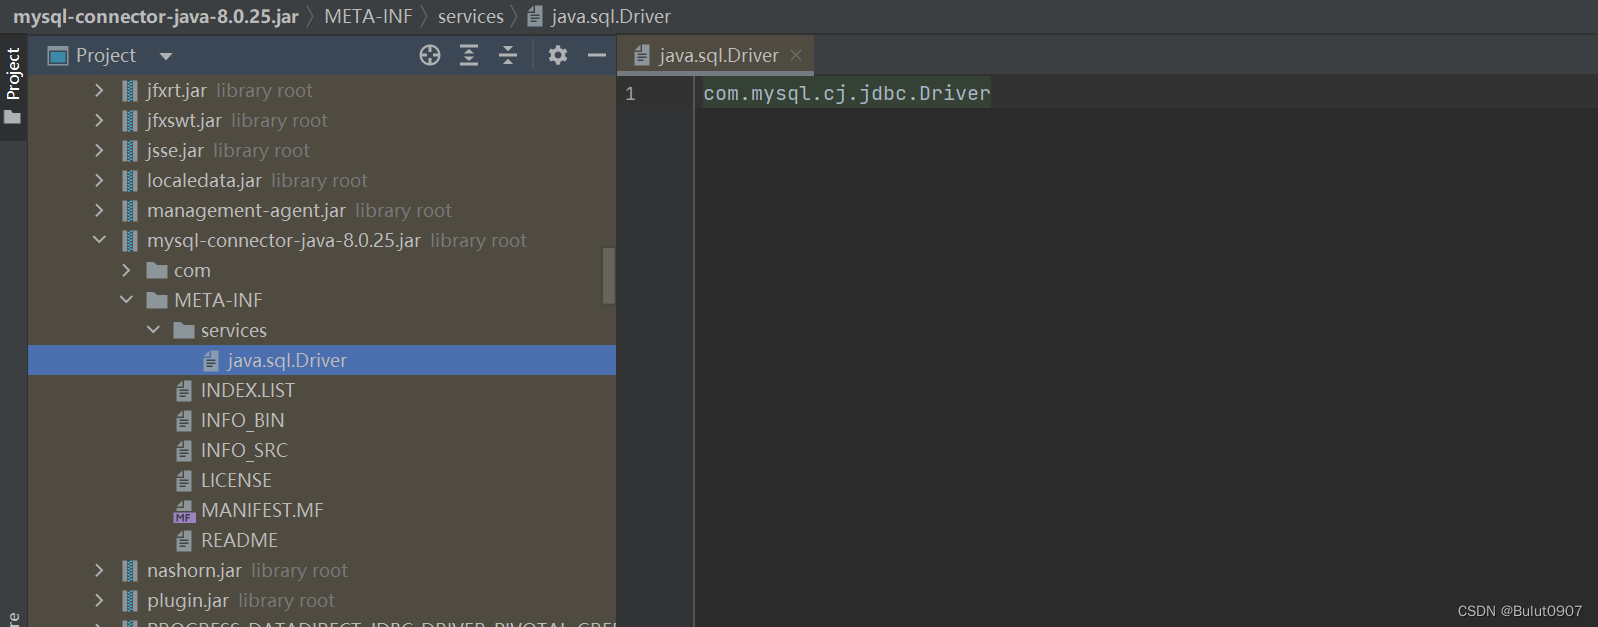
Task: Select mysql-connector-java-8.0.25.jar tree entry
Action: click(x=284, y=240)
